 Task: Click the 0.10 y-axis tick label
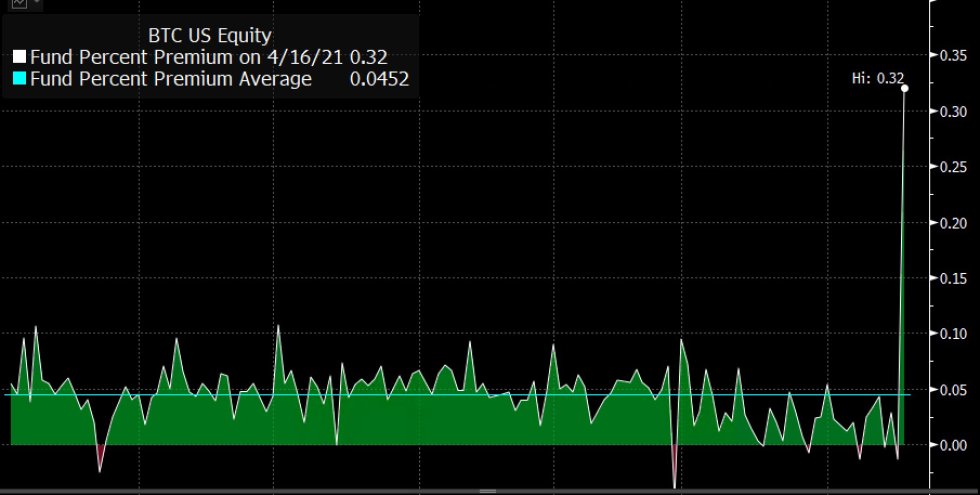[952, 334]
